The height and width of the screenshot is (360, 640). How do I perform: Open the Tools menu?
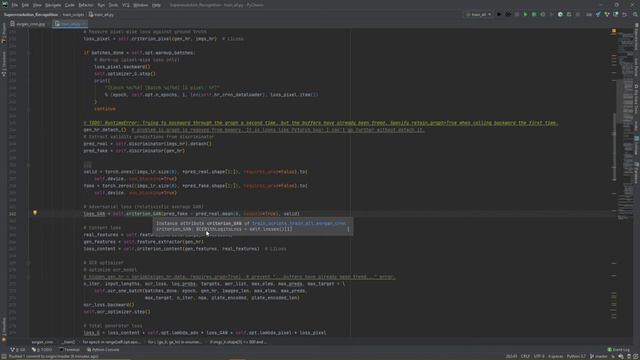(x=113, y=5)
